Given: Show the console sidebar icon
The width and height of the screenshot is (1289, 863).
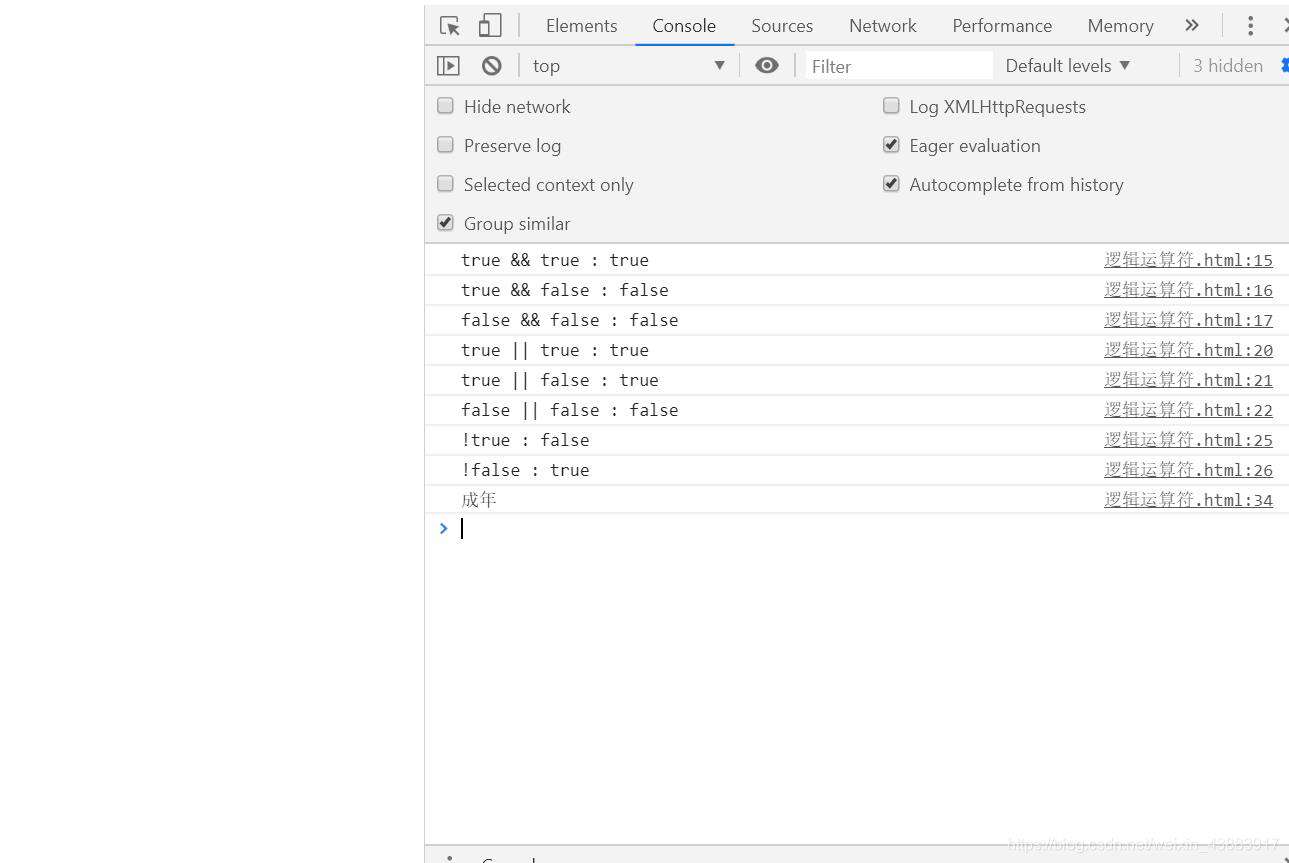Looking at the screenshot, I should [448, 66].
